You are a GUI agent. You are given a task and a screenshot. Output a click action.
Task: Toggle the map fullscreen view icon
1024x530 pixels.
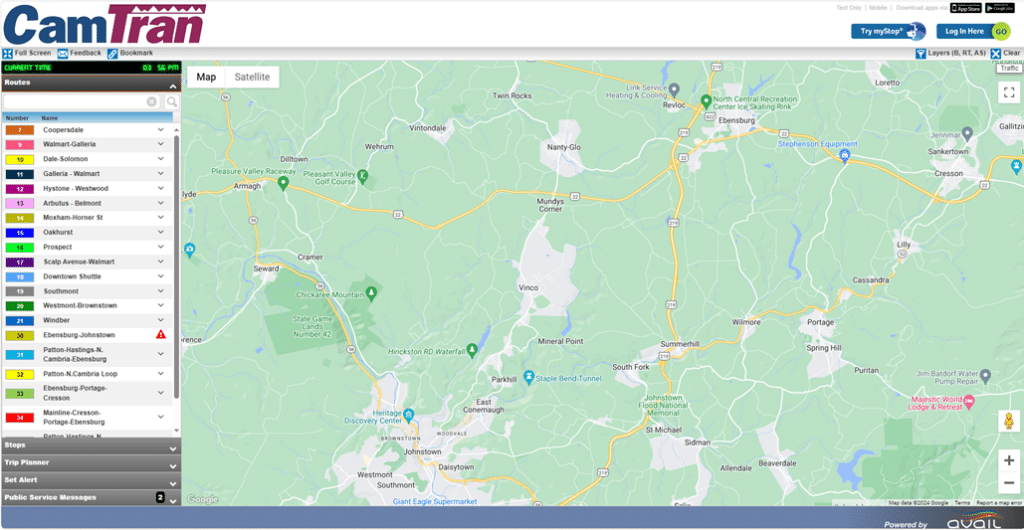(x=1008, y=92)
